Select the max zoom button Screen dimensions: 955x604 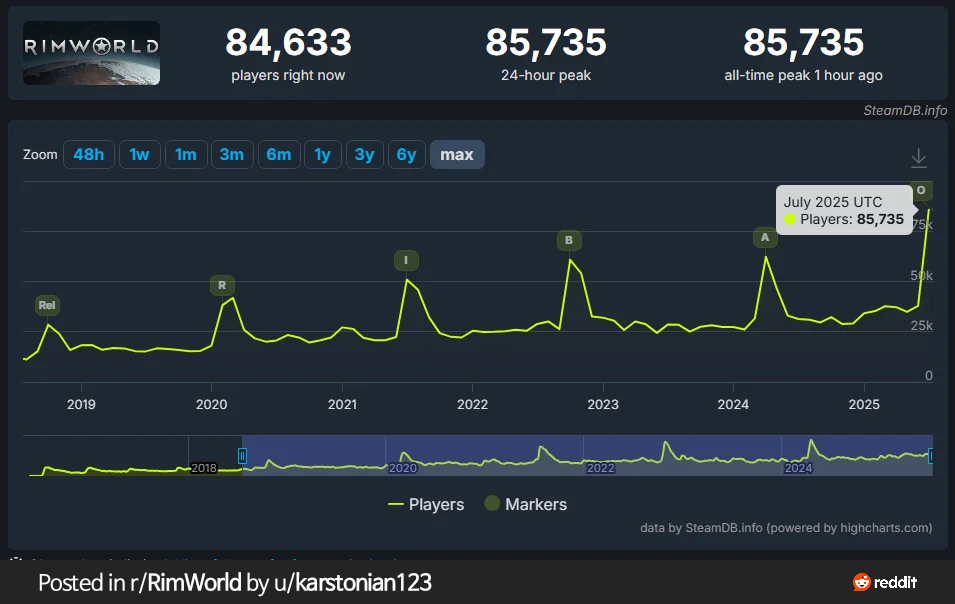(457, 154)
